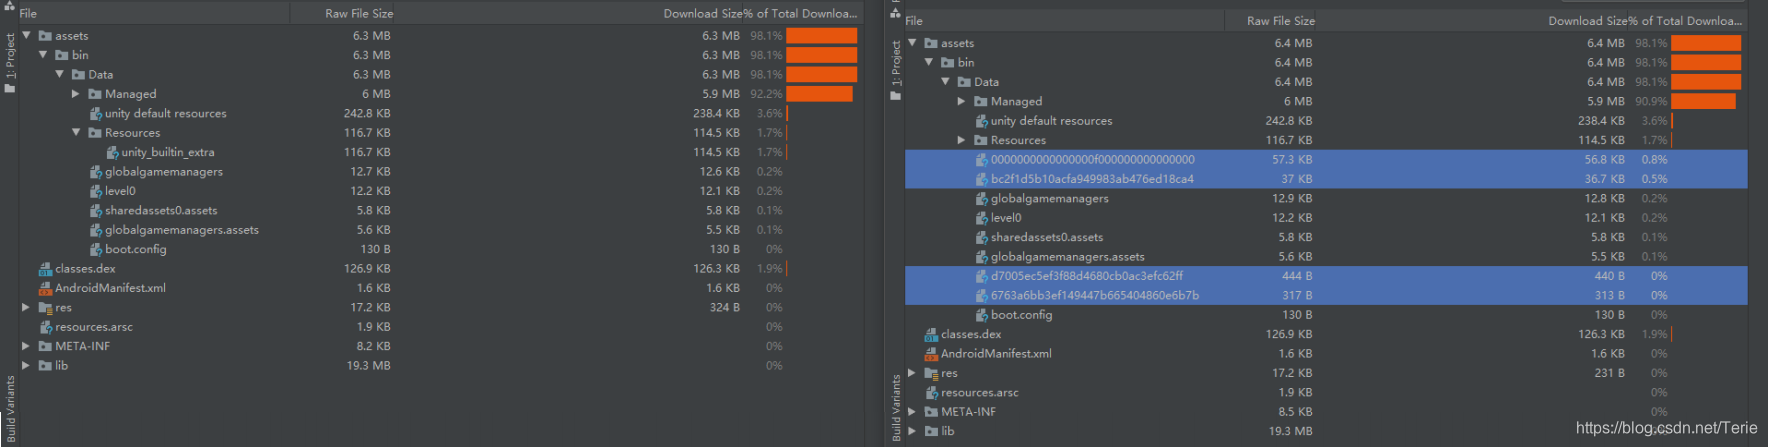The width and height of the screenshot is (1768, 447).
Task: Click the 90.9% Managed percentage value
Action: click(x=1652, y=101)
